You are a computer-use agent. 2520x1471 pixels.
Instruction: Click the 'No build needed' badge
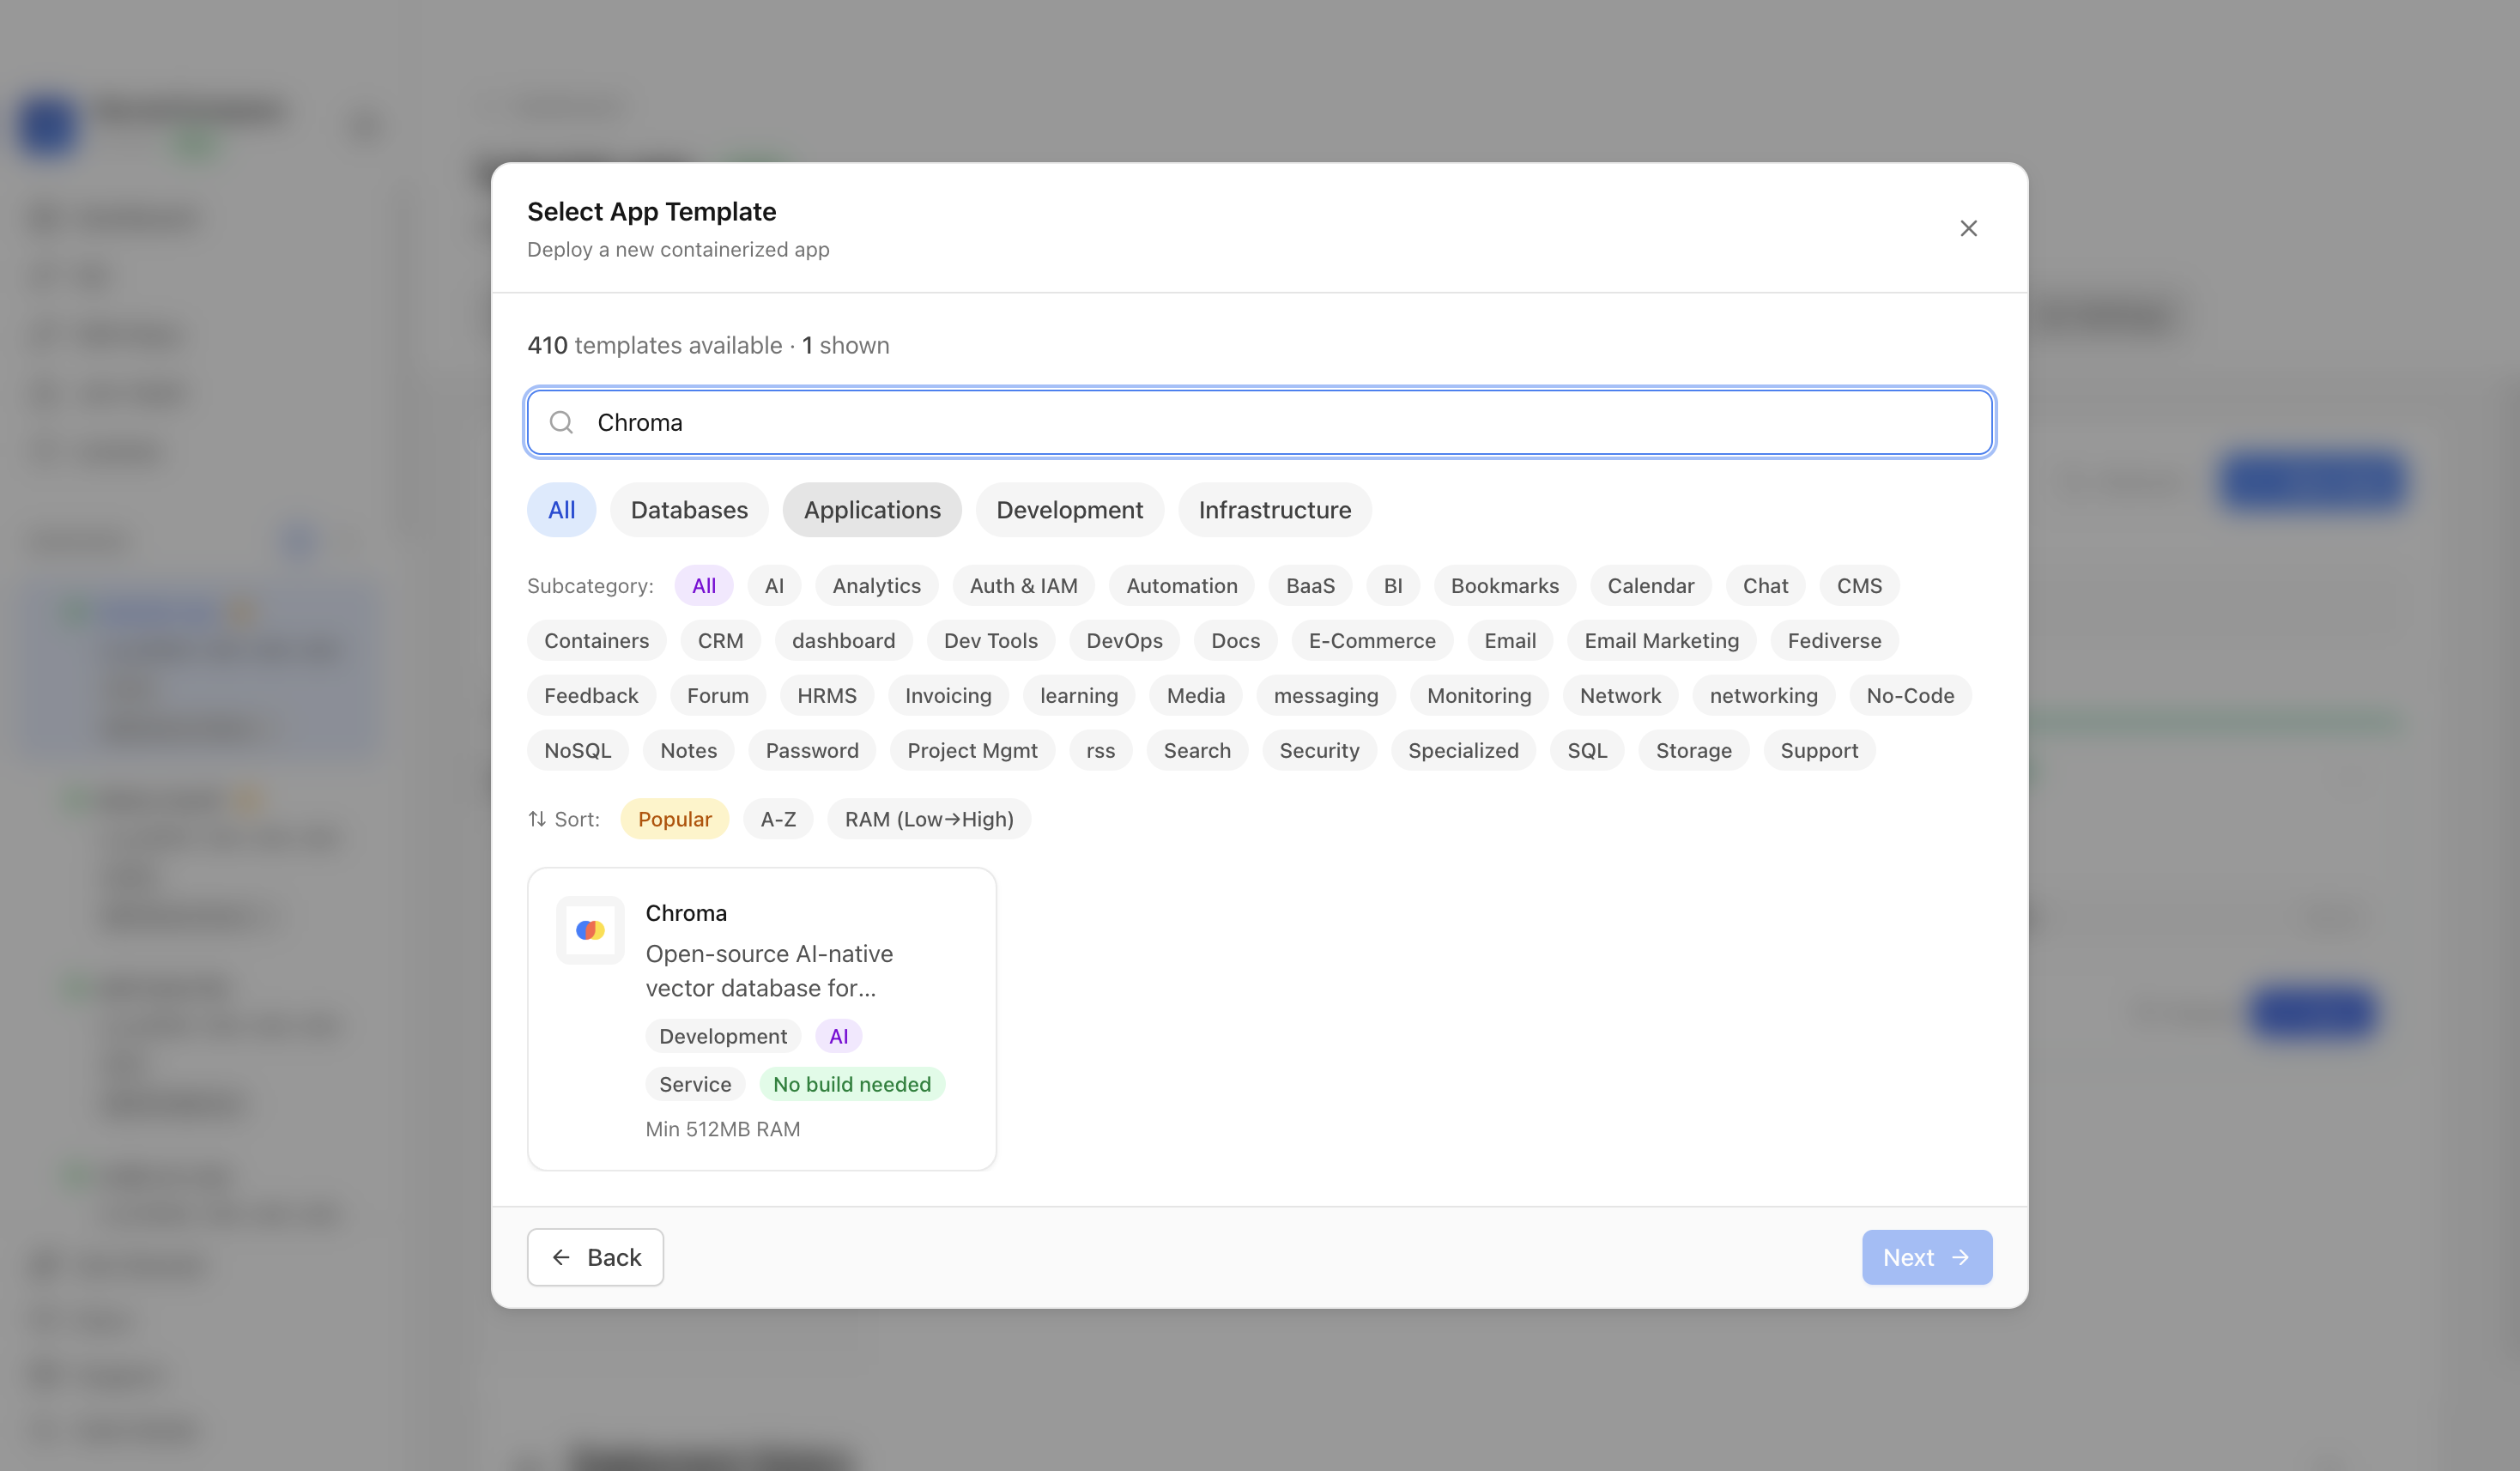point(852,1084)
